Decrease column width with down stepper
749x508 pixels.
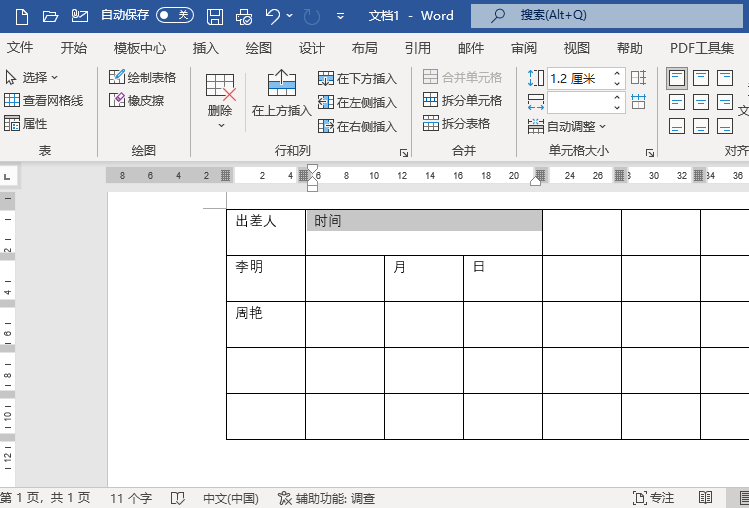[x=617, y=108]
